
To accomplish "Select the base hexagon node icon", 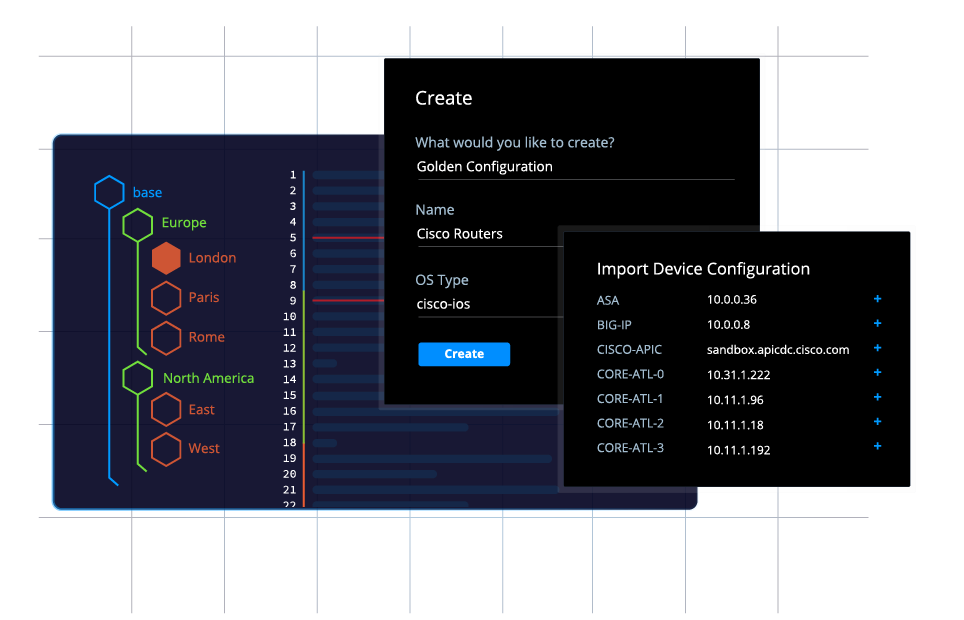I will [109, 191].
